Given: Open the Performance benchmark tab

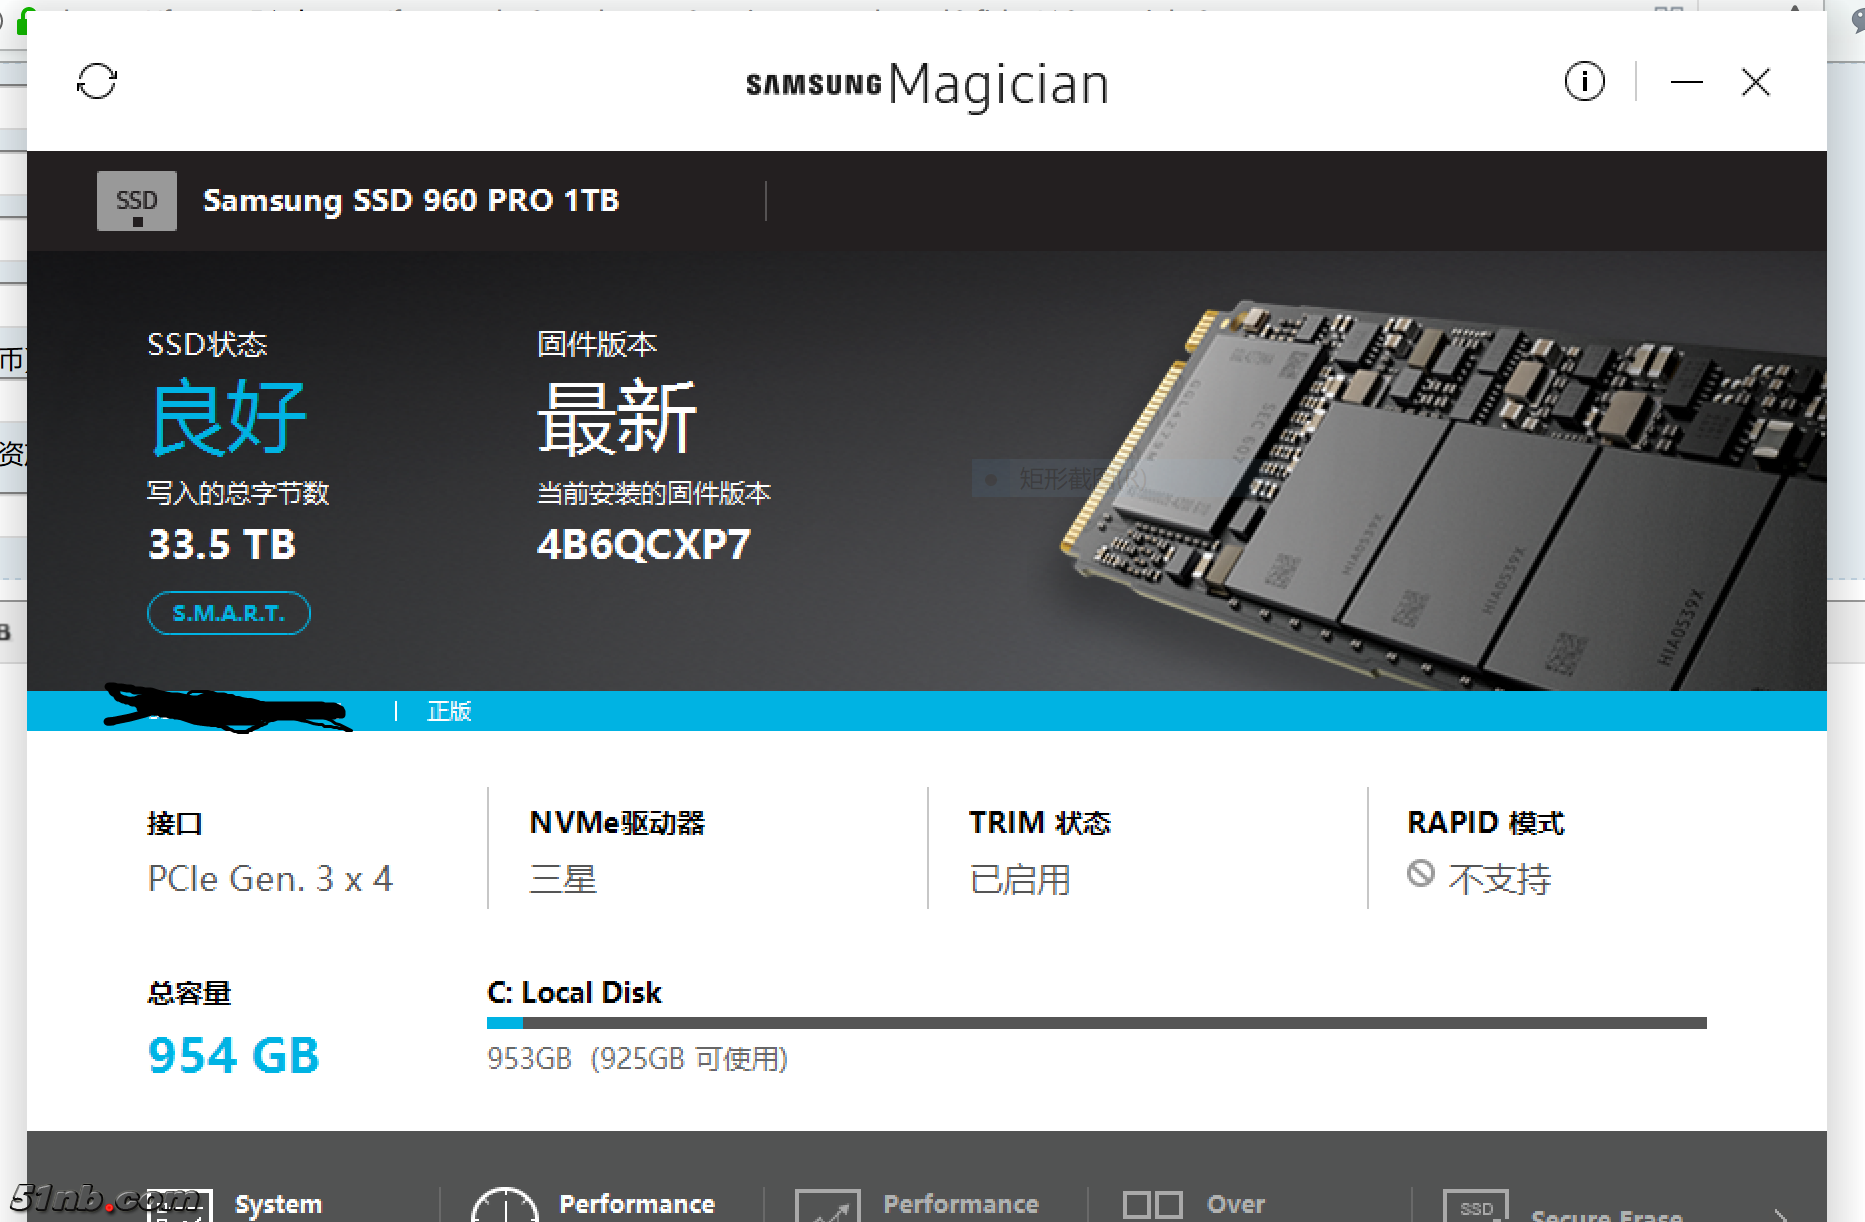Looking at the screenshot, I should coord(637,1204).
